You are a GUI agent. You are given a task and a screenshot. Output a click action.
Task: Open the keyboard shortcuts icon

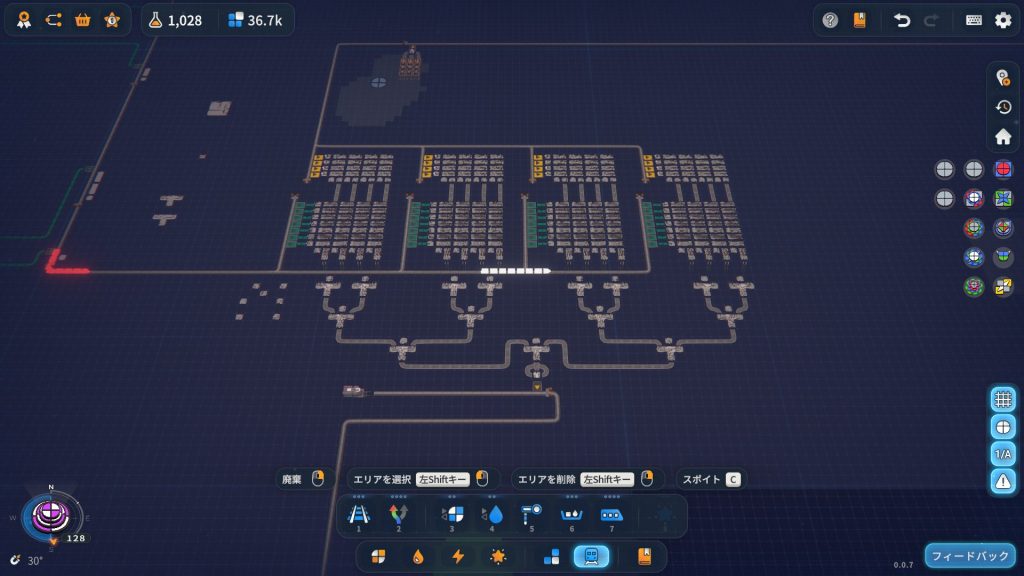(x=973, y=20)
